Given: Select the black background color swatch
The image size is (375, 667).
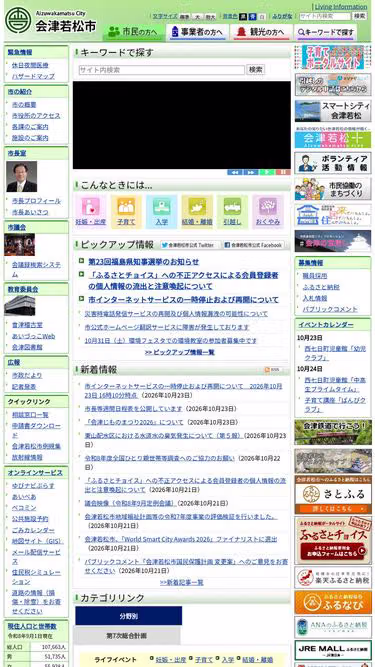Looking at the screenshot, I should click(243, 16).
